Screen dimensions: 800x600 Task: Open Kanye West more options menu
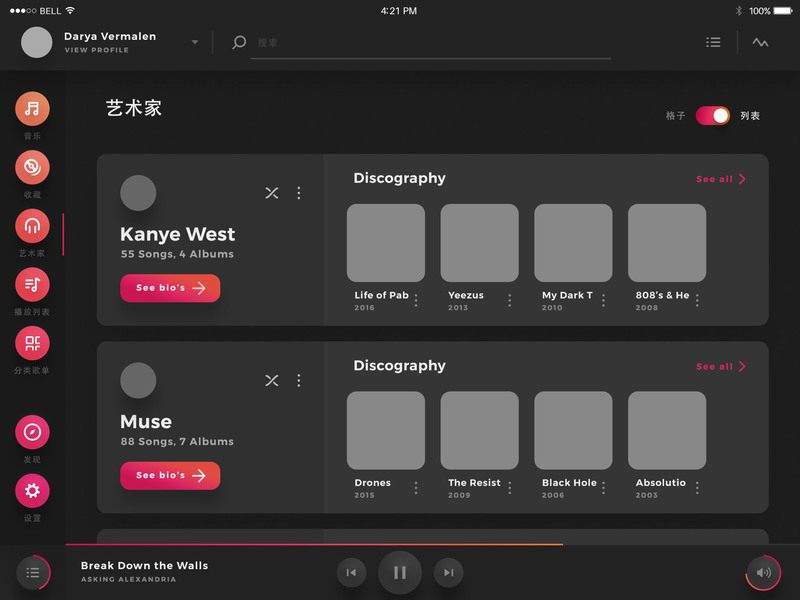(x=299, y=193)
